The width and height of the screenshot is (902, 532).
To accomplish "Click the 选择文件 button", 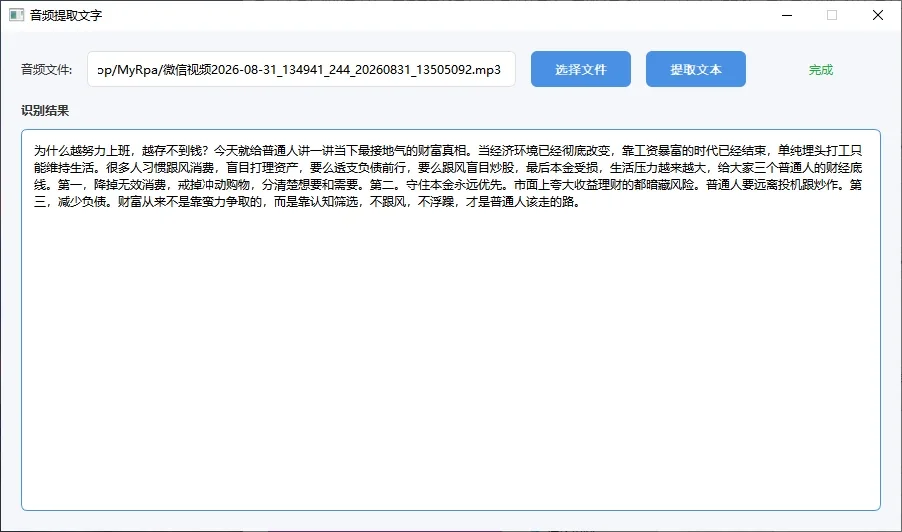I will pos(580,69).
